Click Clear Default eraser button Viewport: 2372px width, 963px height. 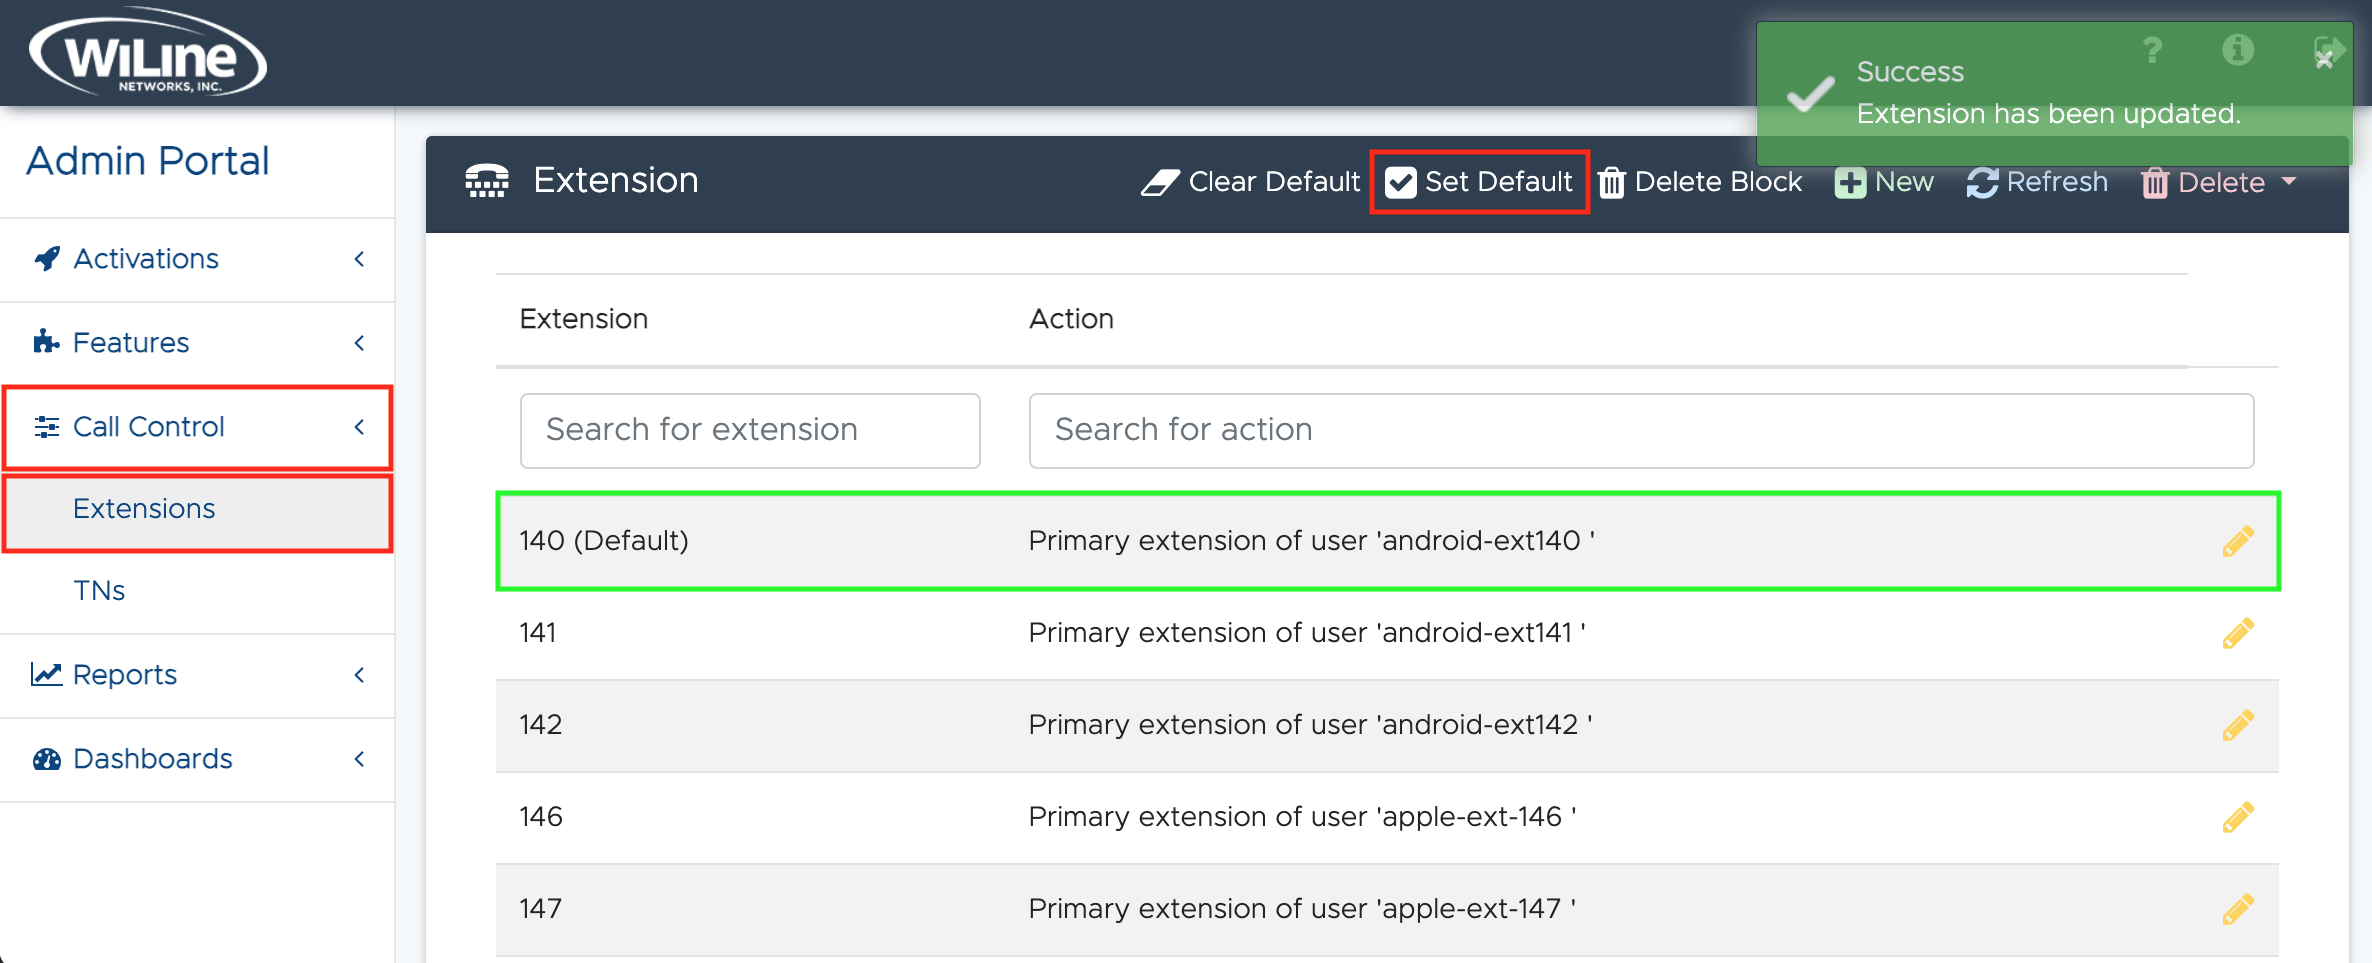[x=1251, y=182]
